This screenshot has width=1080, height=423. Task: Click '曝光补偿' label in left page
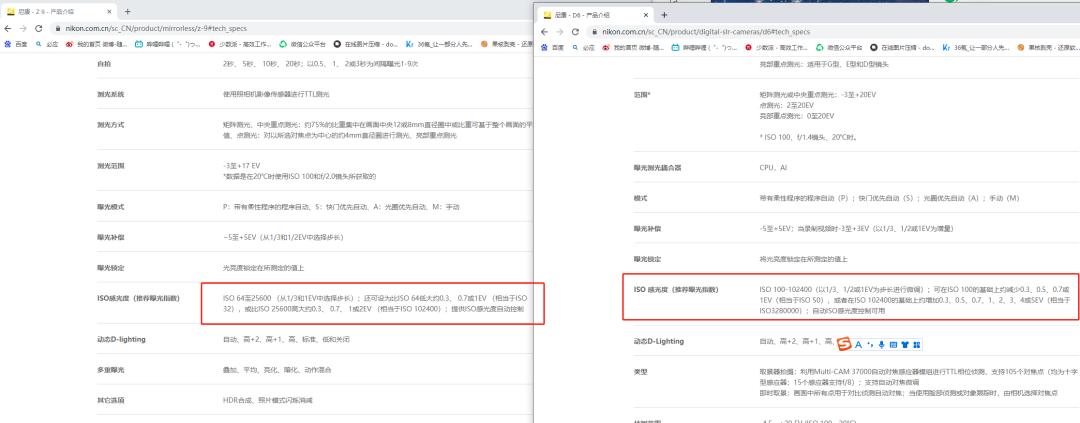pos(110,237)
